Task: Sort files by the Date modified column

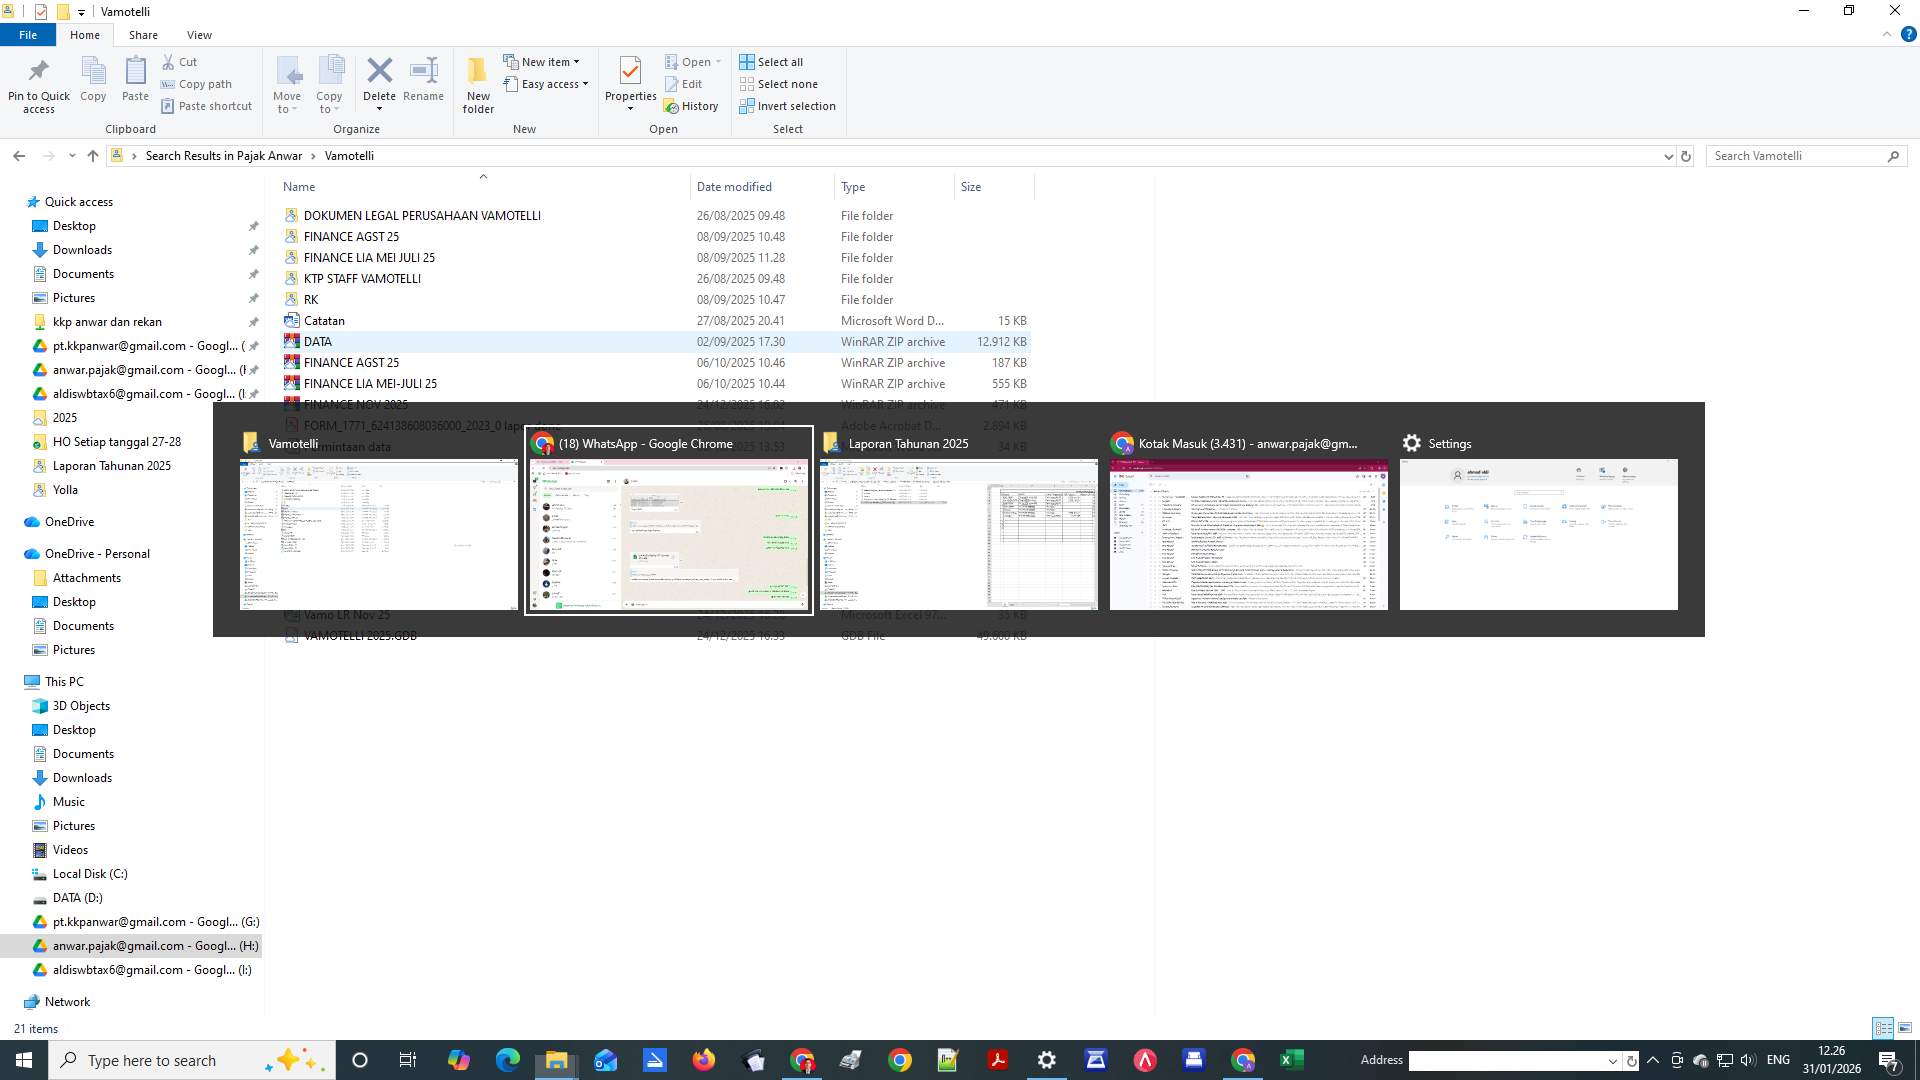Action: (x=733, y=187)
